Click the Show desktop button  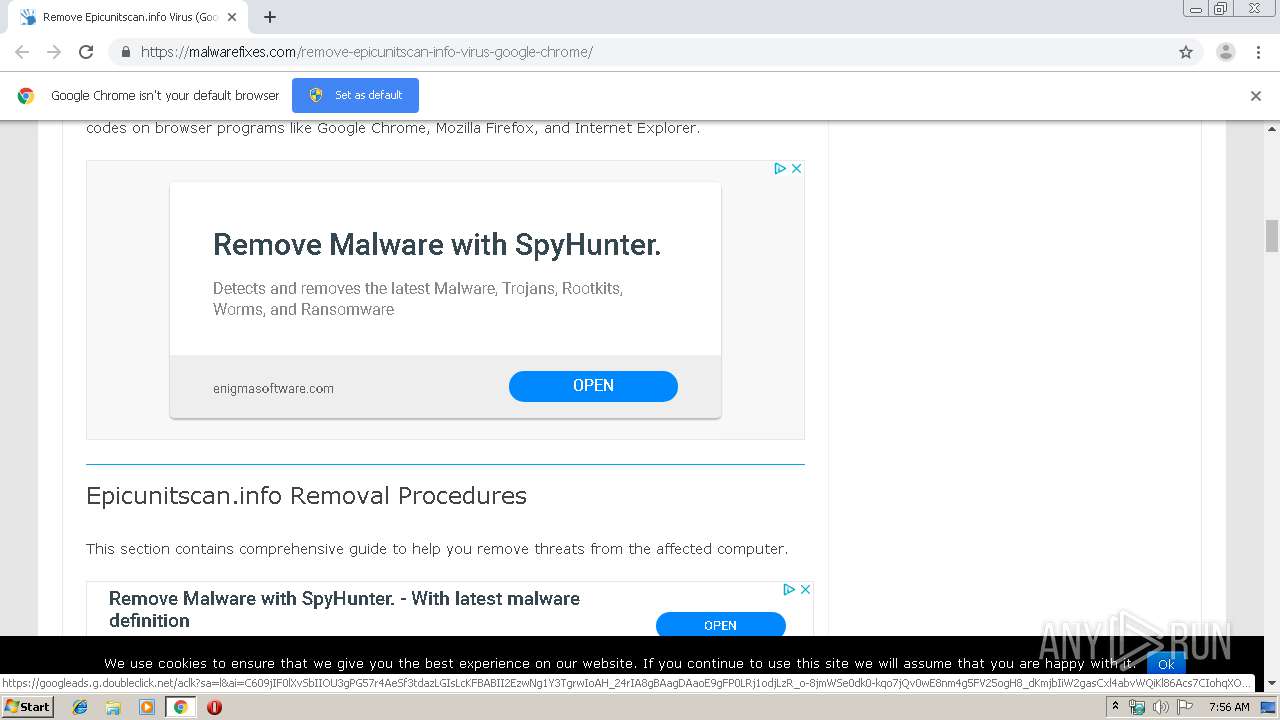coord(1269,707)
